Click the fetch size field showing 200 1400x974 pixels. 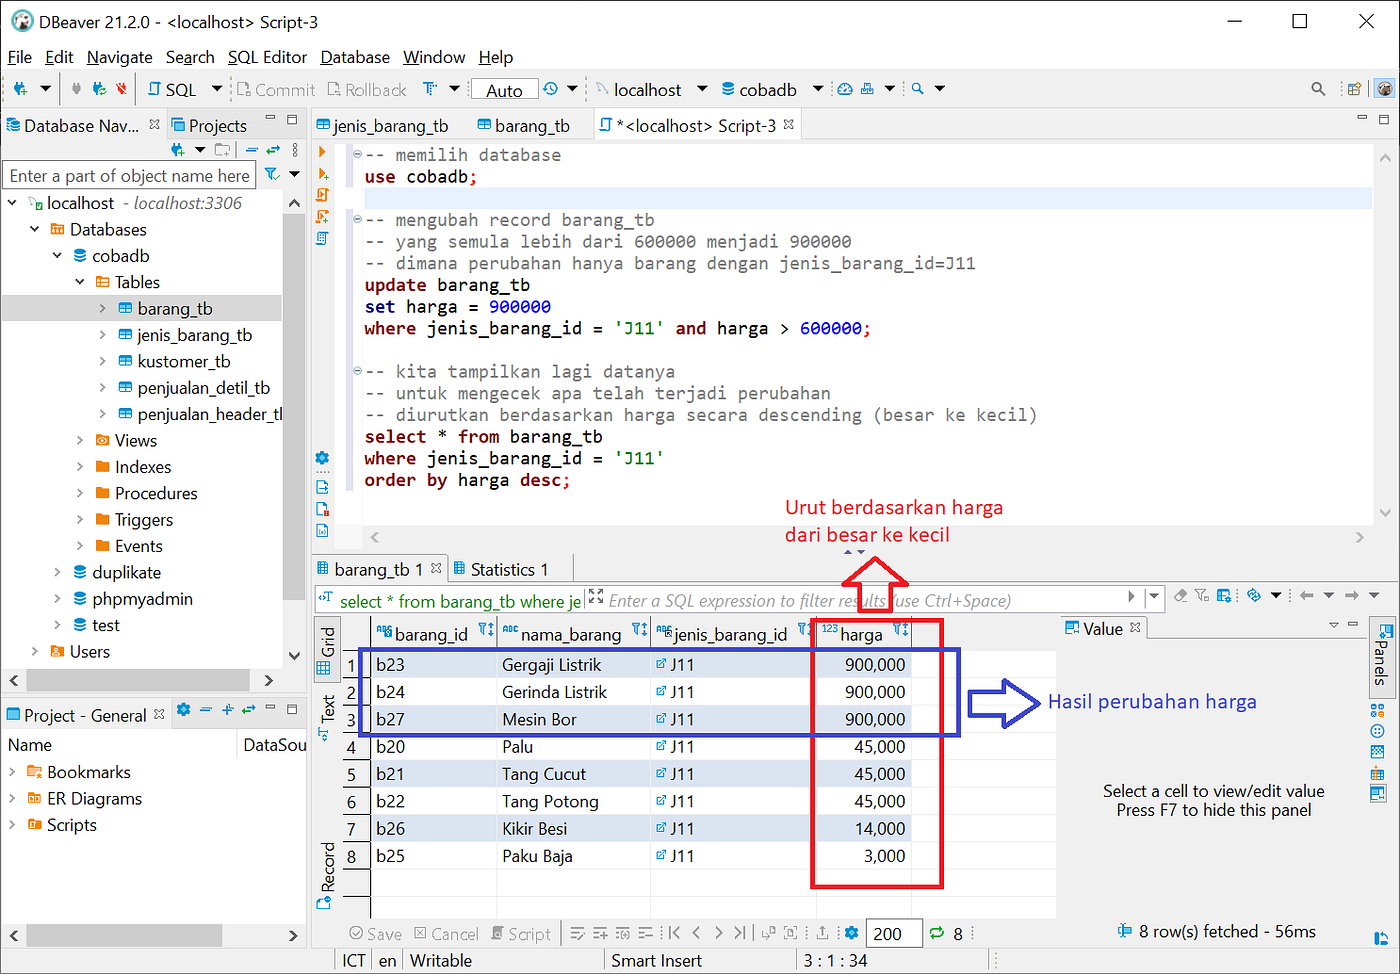(893, 933)
